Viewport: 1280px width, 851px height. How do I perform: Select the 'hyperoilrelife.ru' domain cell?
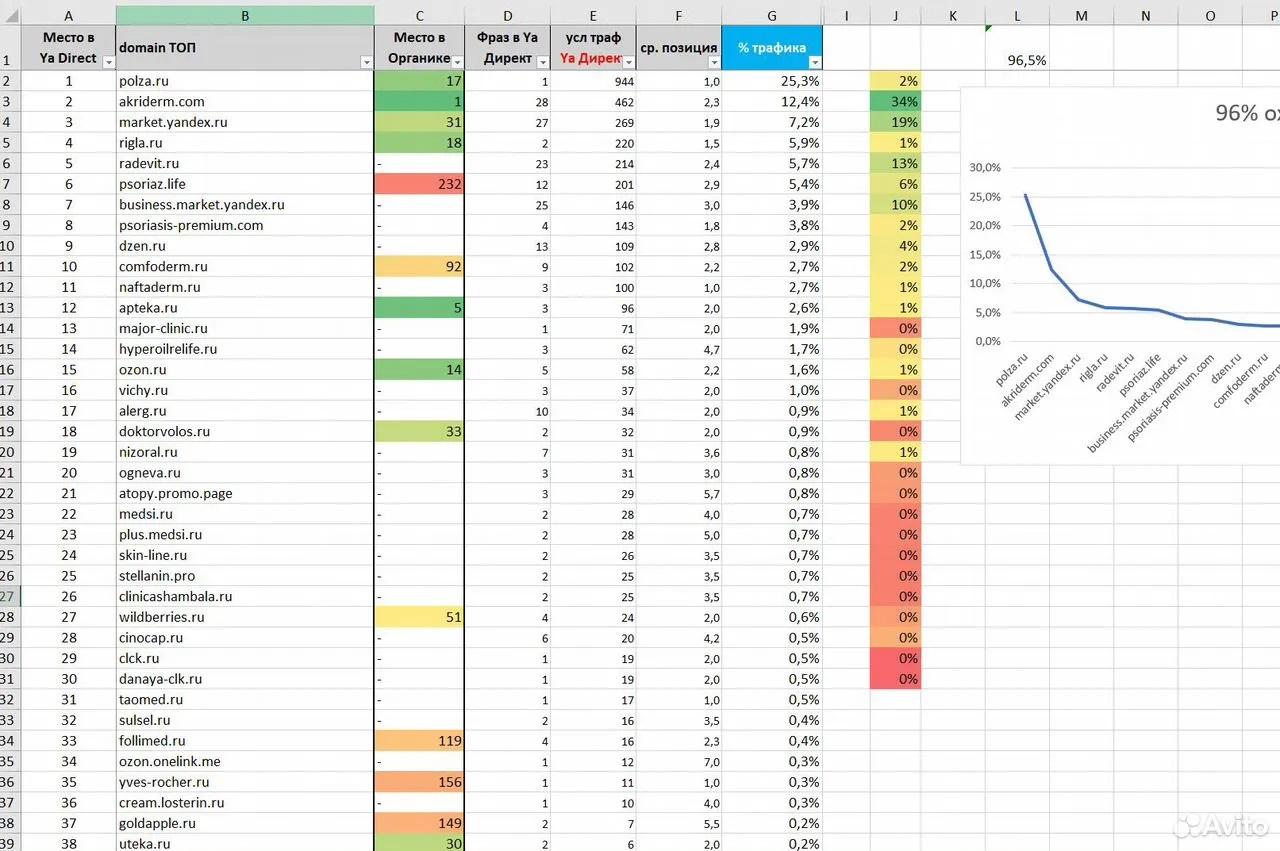[245, 349]
